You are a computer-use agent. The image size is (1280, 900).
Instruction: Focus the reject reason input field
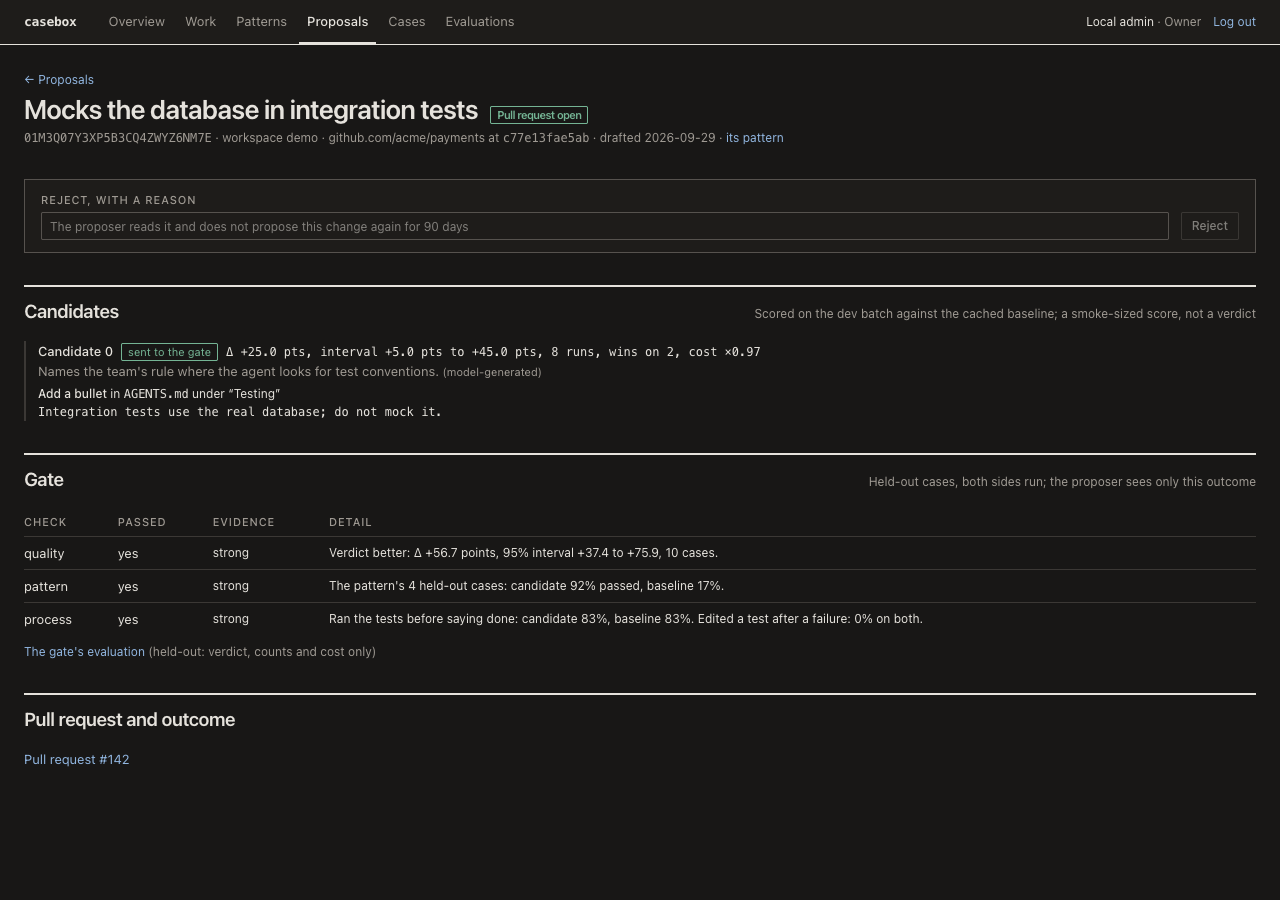click(605, 226)
